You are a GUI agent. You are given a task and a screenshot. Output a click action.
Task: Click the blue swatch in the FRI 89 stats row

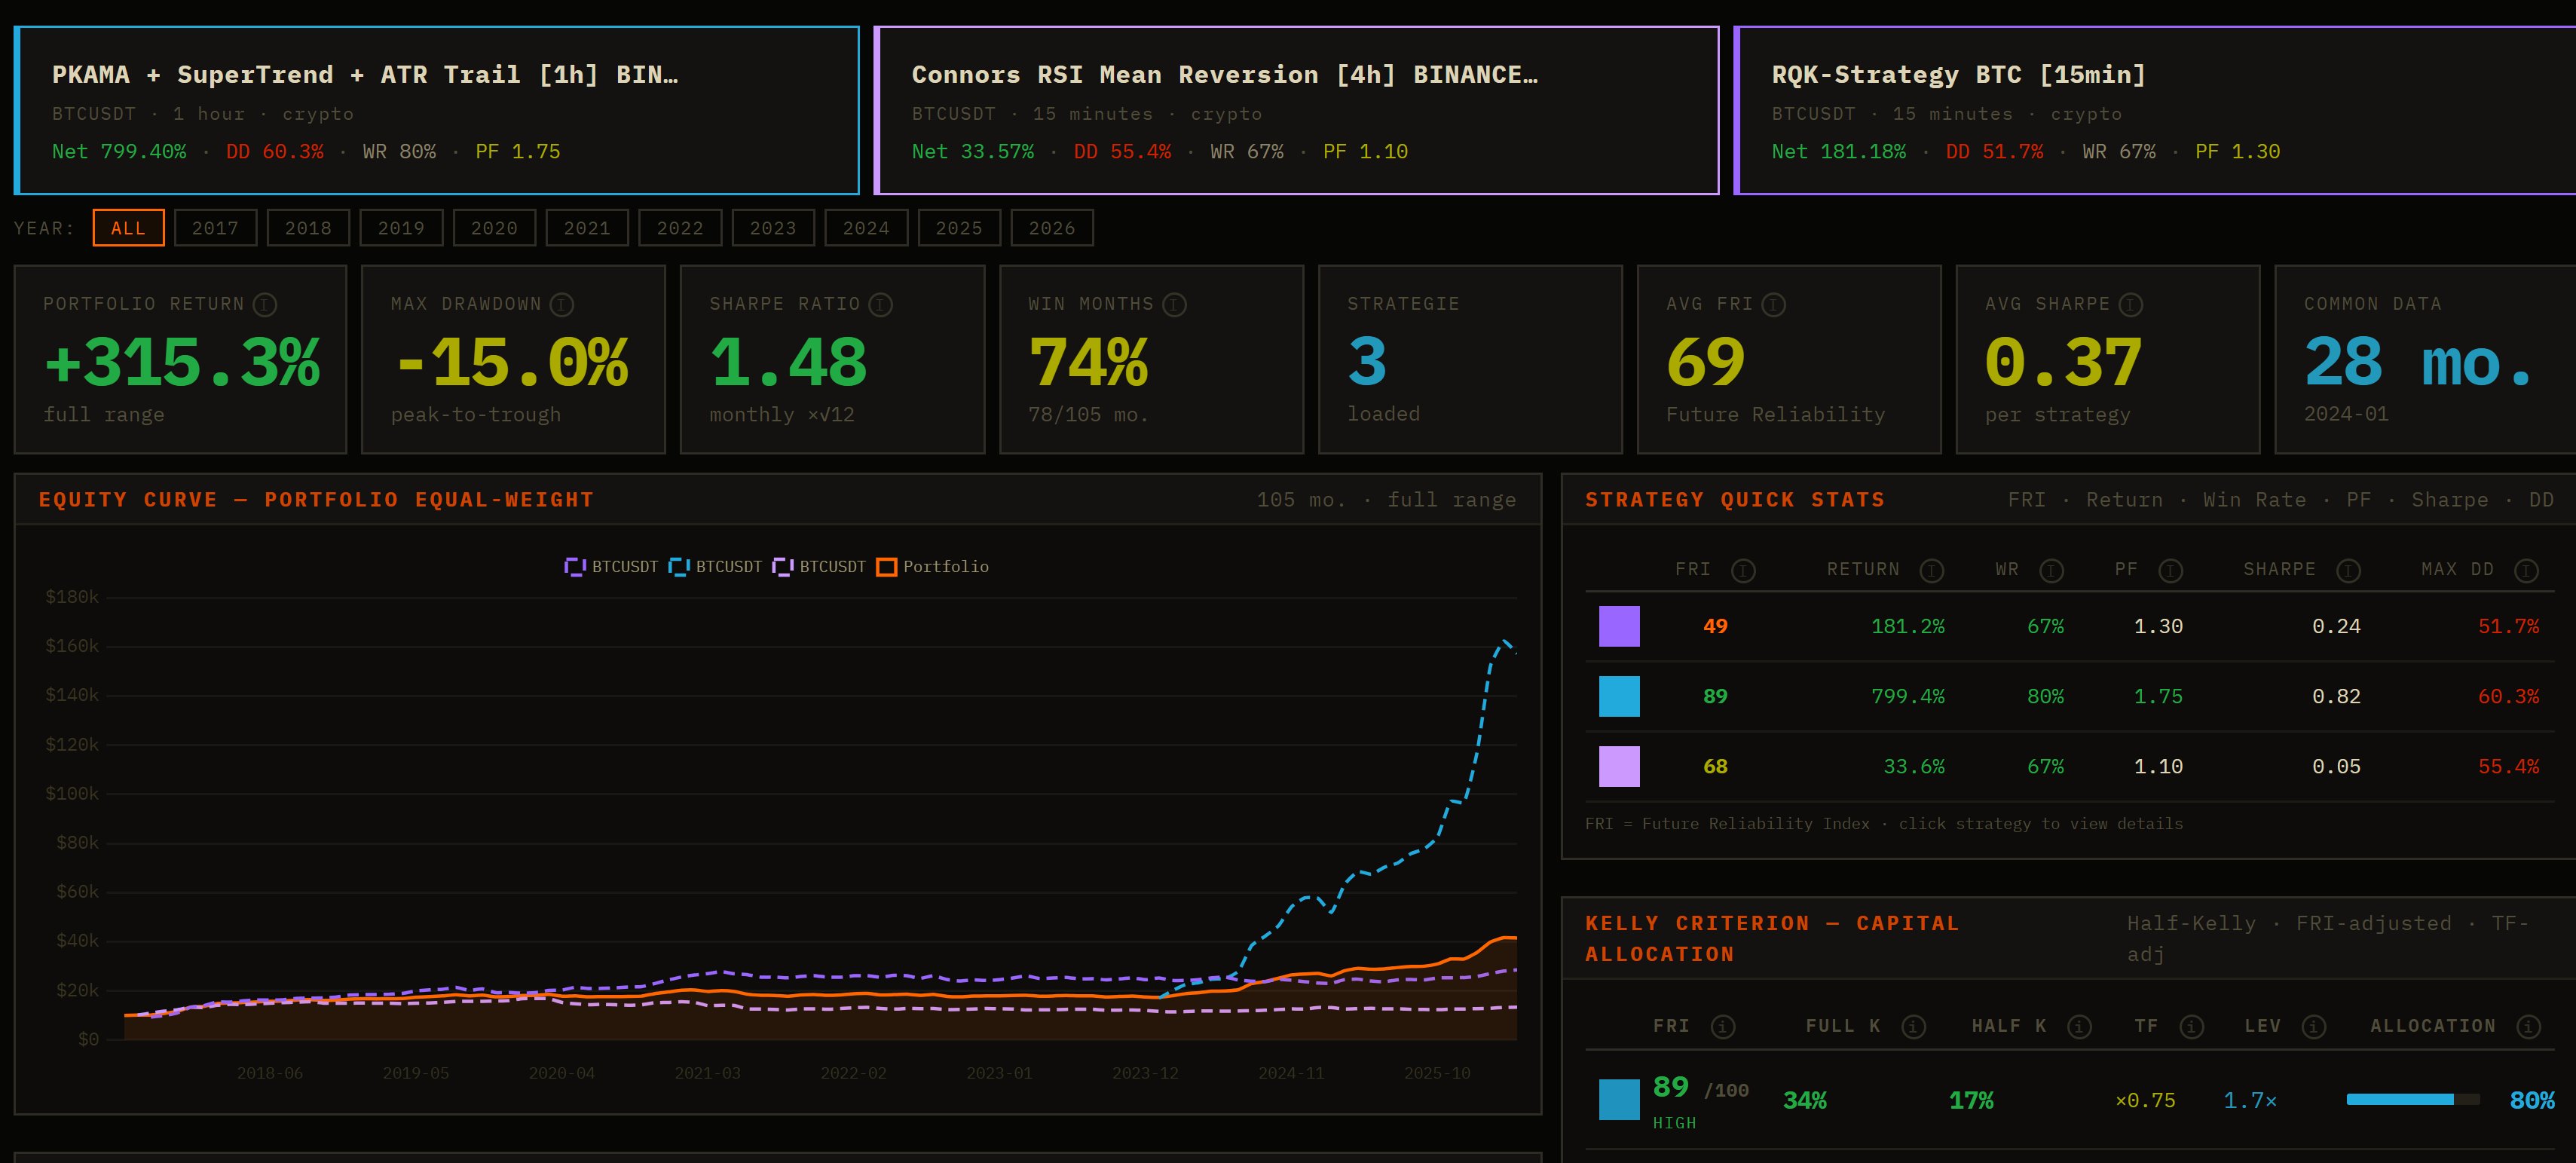1619,697
